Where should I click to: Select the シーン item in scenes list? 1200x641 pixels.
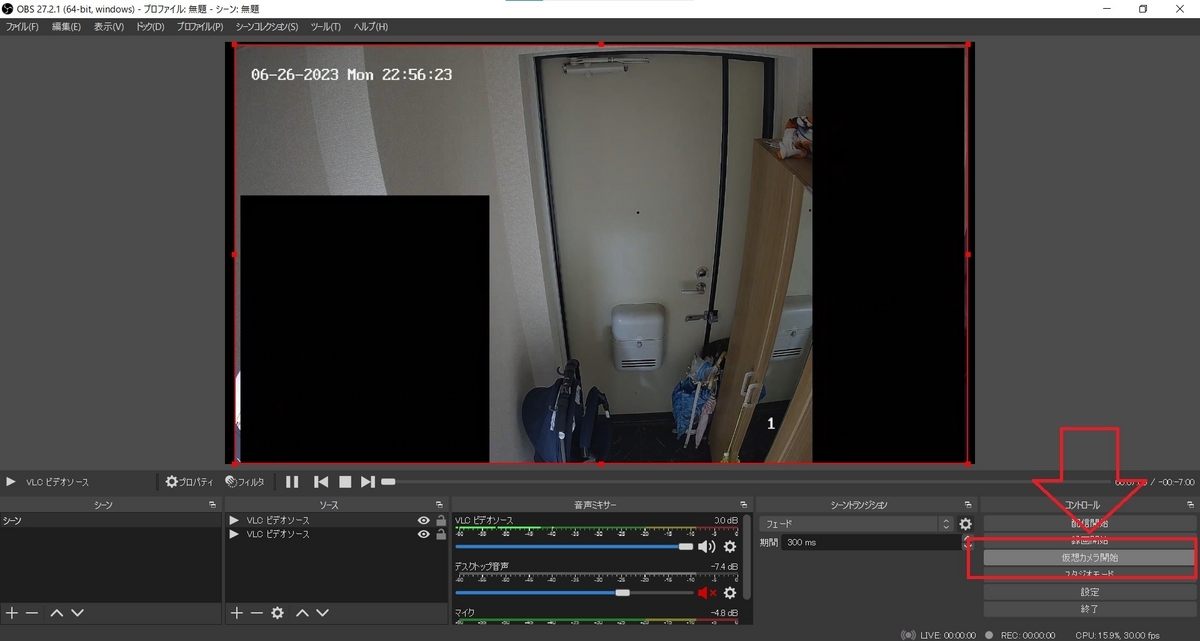tap(110, 521)
